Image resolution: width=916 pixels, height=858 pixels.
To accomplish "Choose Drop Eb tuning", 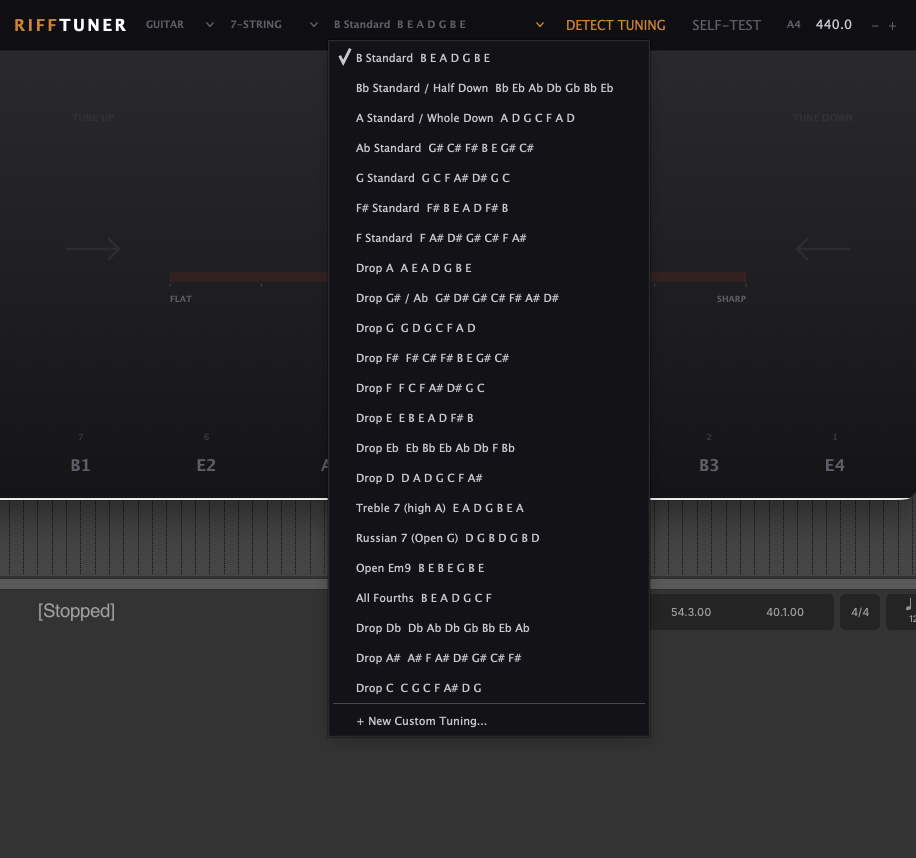I will click(488, 448).
